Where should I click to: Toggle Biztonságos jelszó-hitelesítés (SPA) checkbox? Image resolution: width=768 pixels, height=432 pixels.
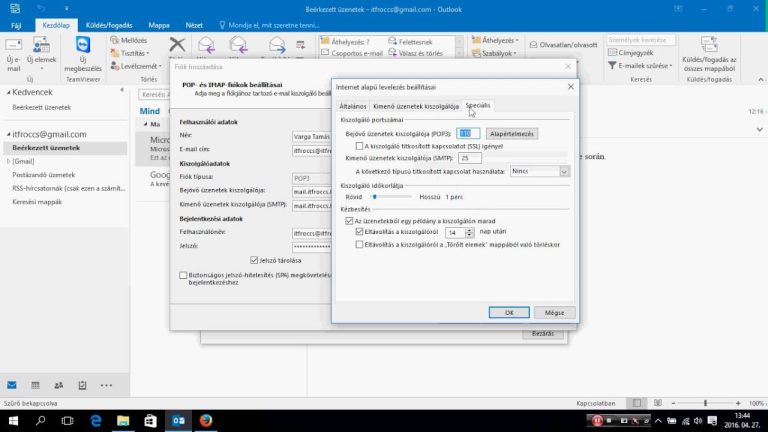coord(183,275)
